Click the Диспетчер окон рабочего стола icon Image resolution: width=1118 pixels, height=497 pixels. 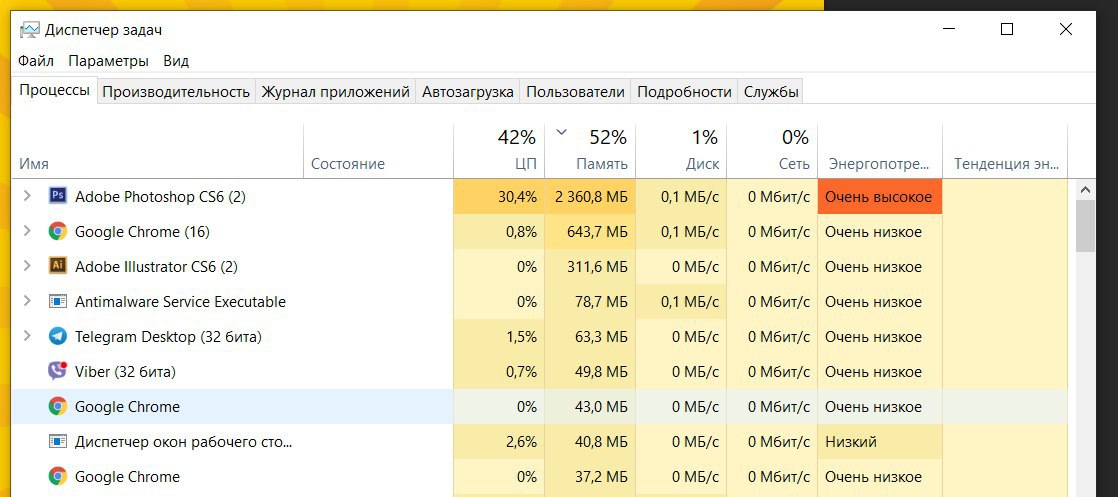[x=58, y=441]
